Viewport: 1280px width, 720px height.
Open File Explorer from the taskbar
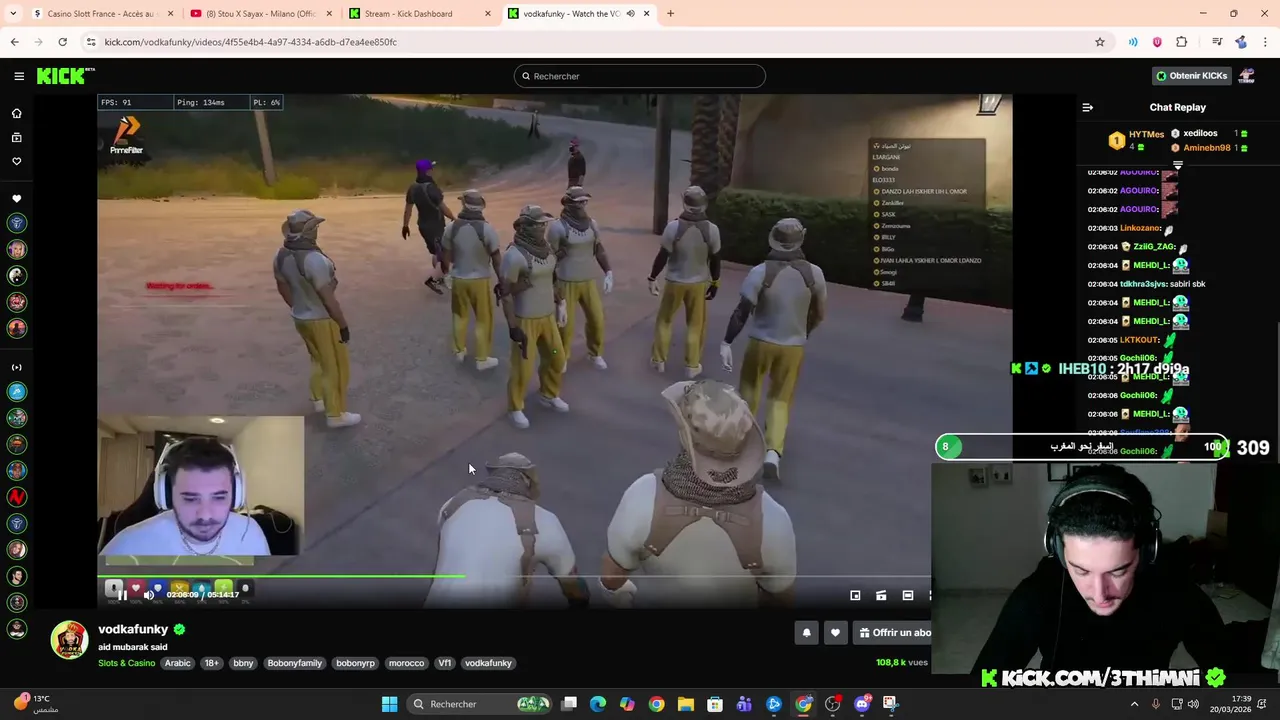tap(686, 704)
